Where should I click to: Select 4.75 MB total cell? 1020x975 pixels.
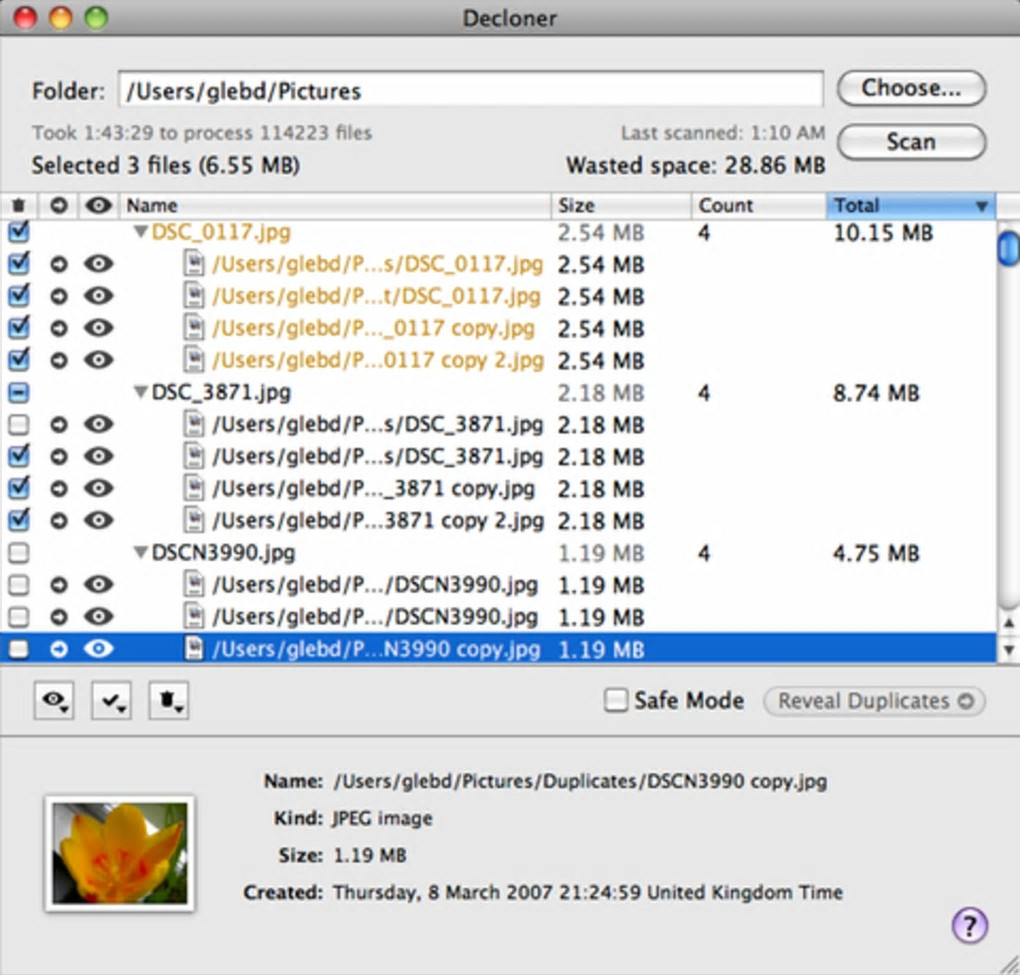click(x=876, y=554)
